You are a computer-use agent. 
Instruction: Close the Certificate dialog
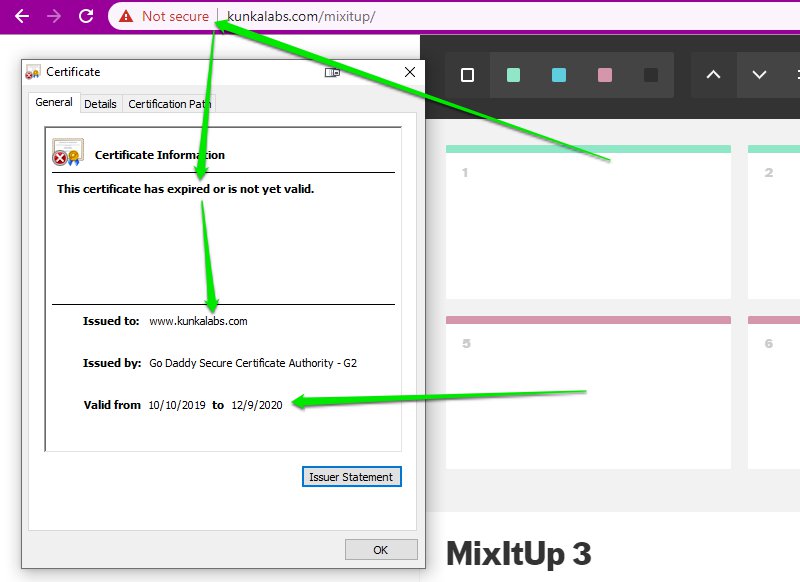pyautogui.click(x=410, y=72)
